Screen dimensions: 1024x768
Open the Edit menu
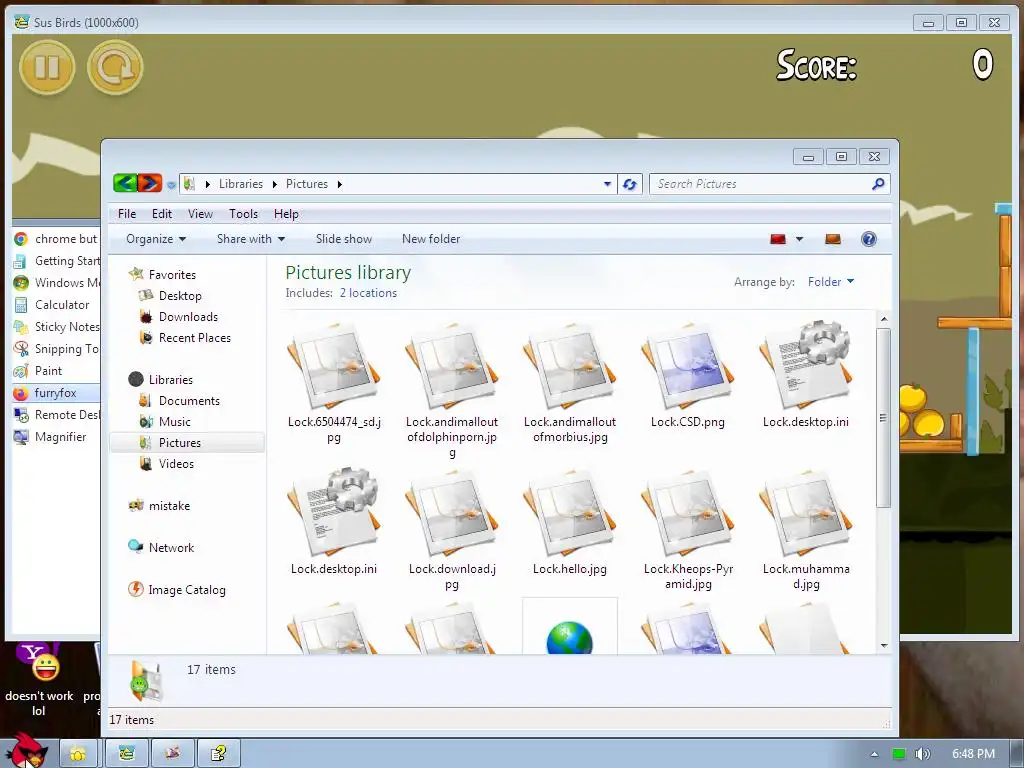click(161, 214)
